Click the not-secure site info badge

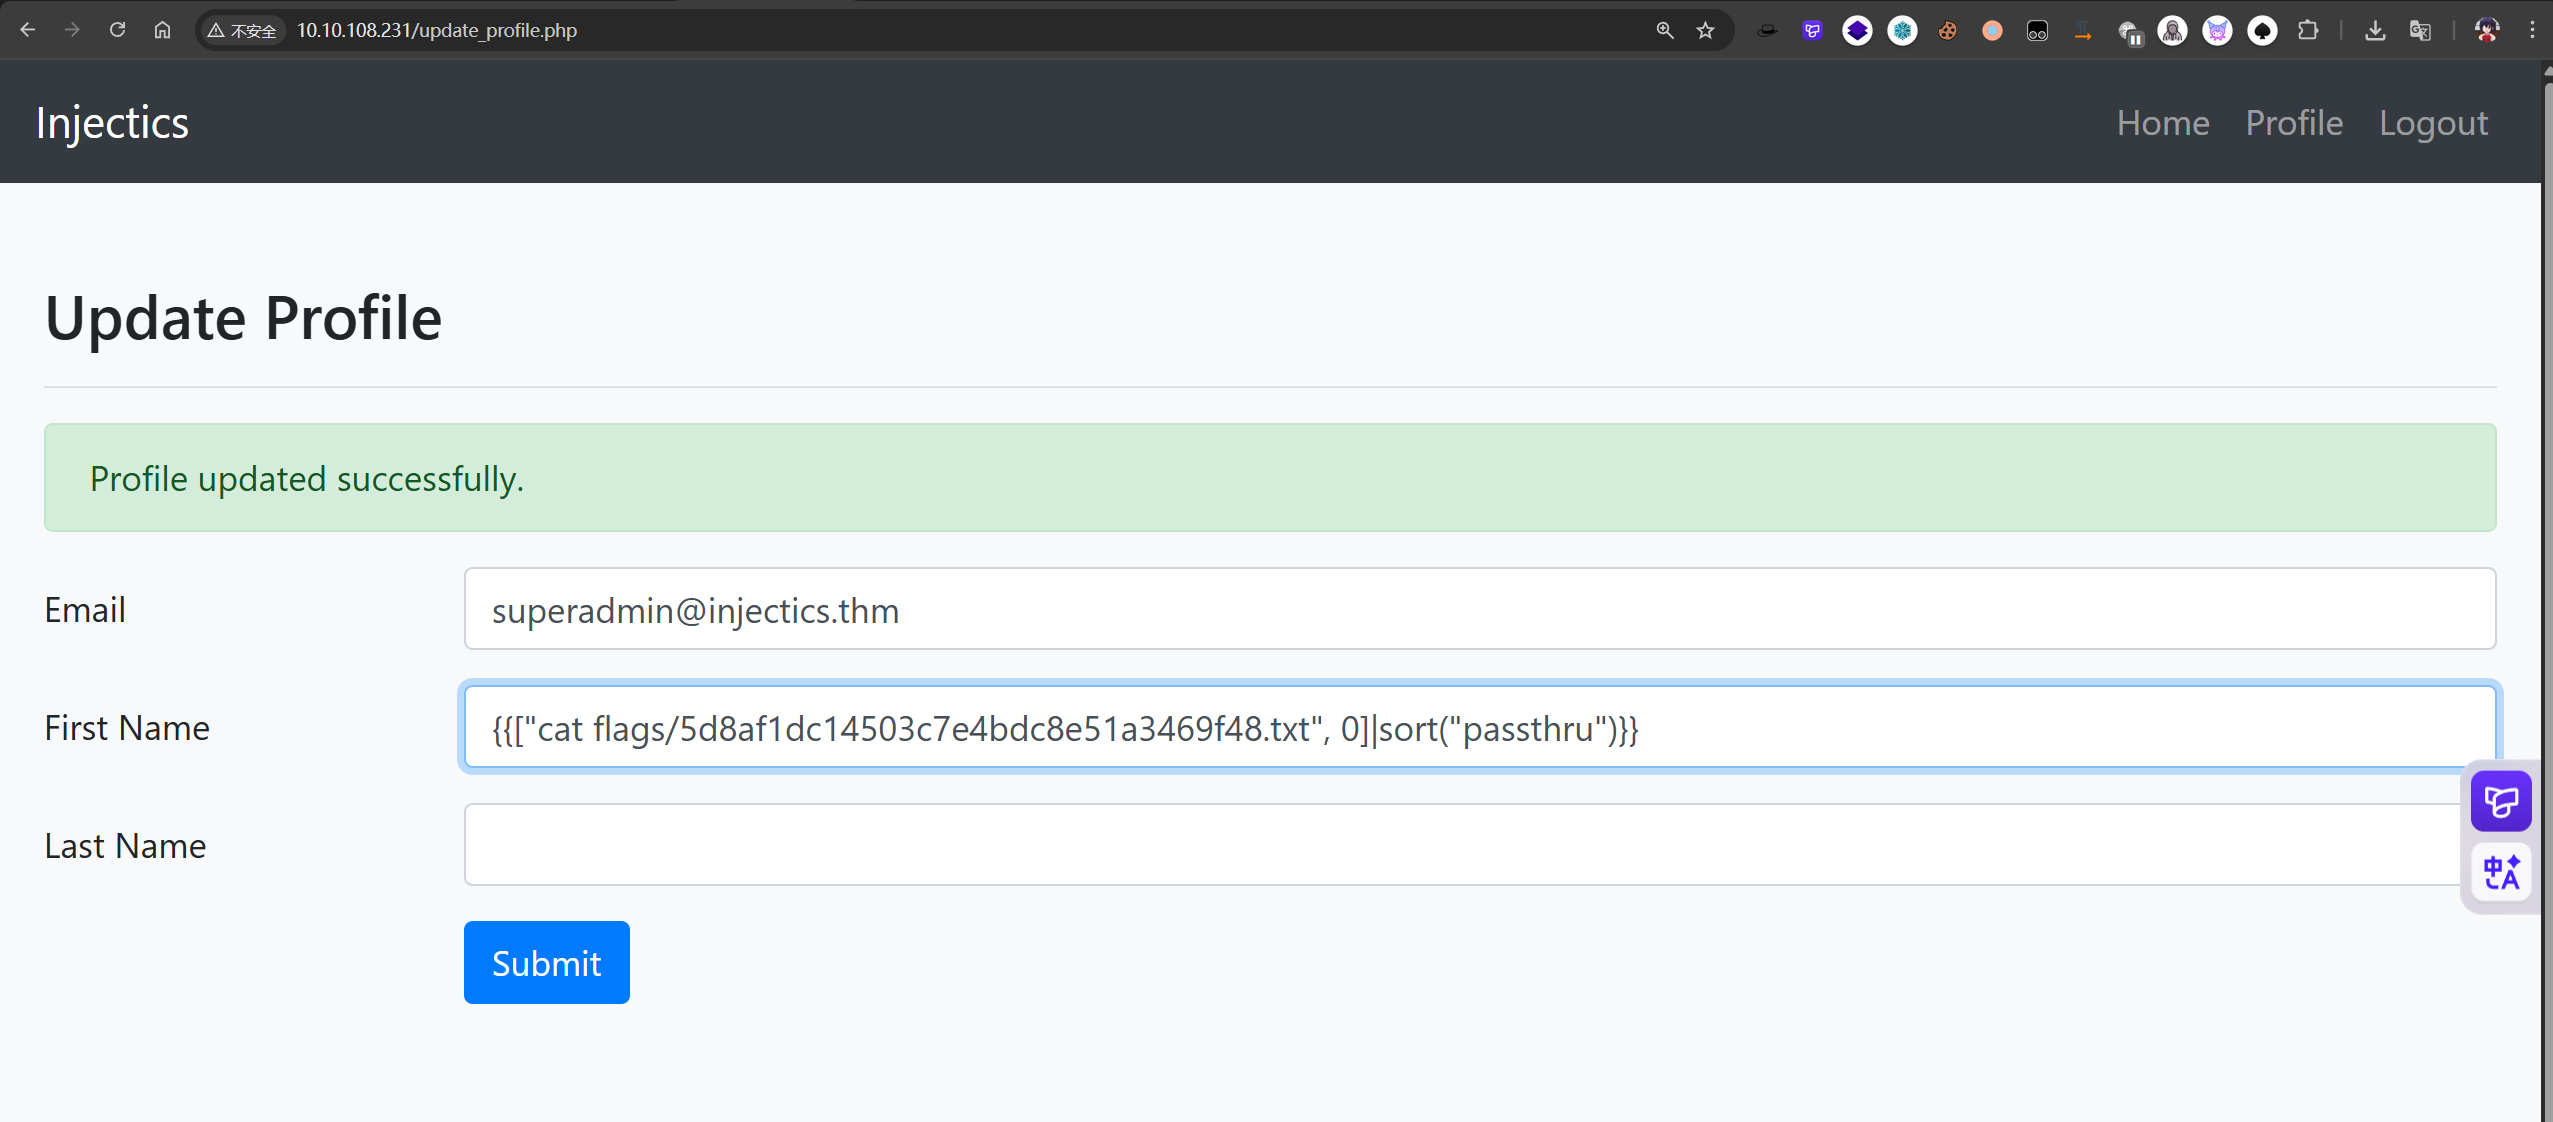(242, 31)
